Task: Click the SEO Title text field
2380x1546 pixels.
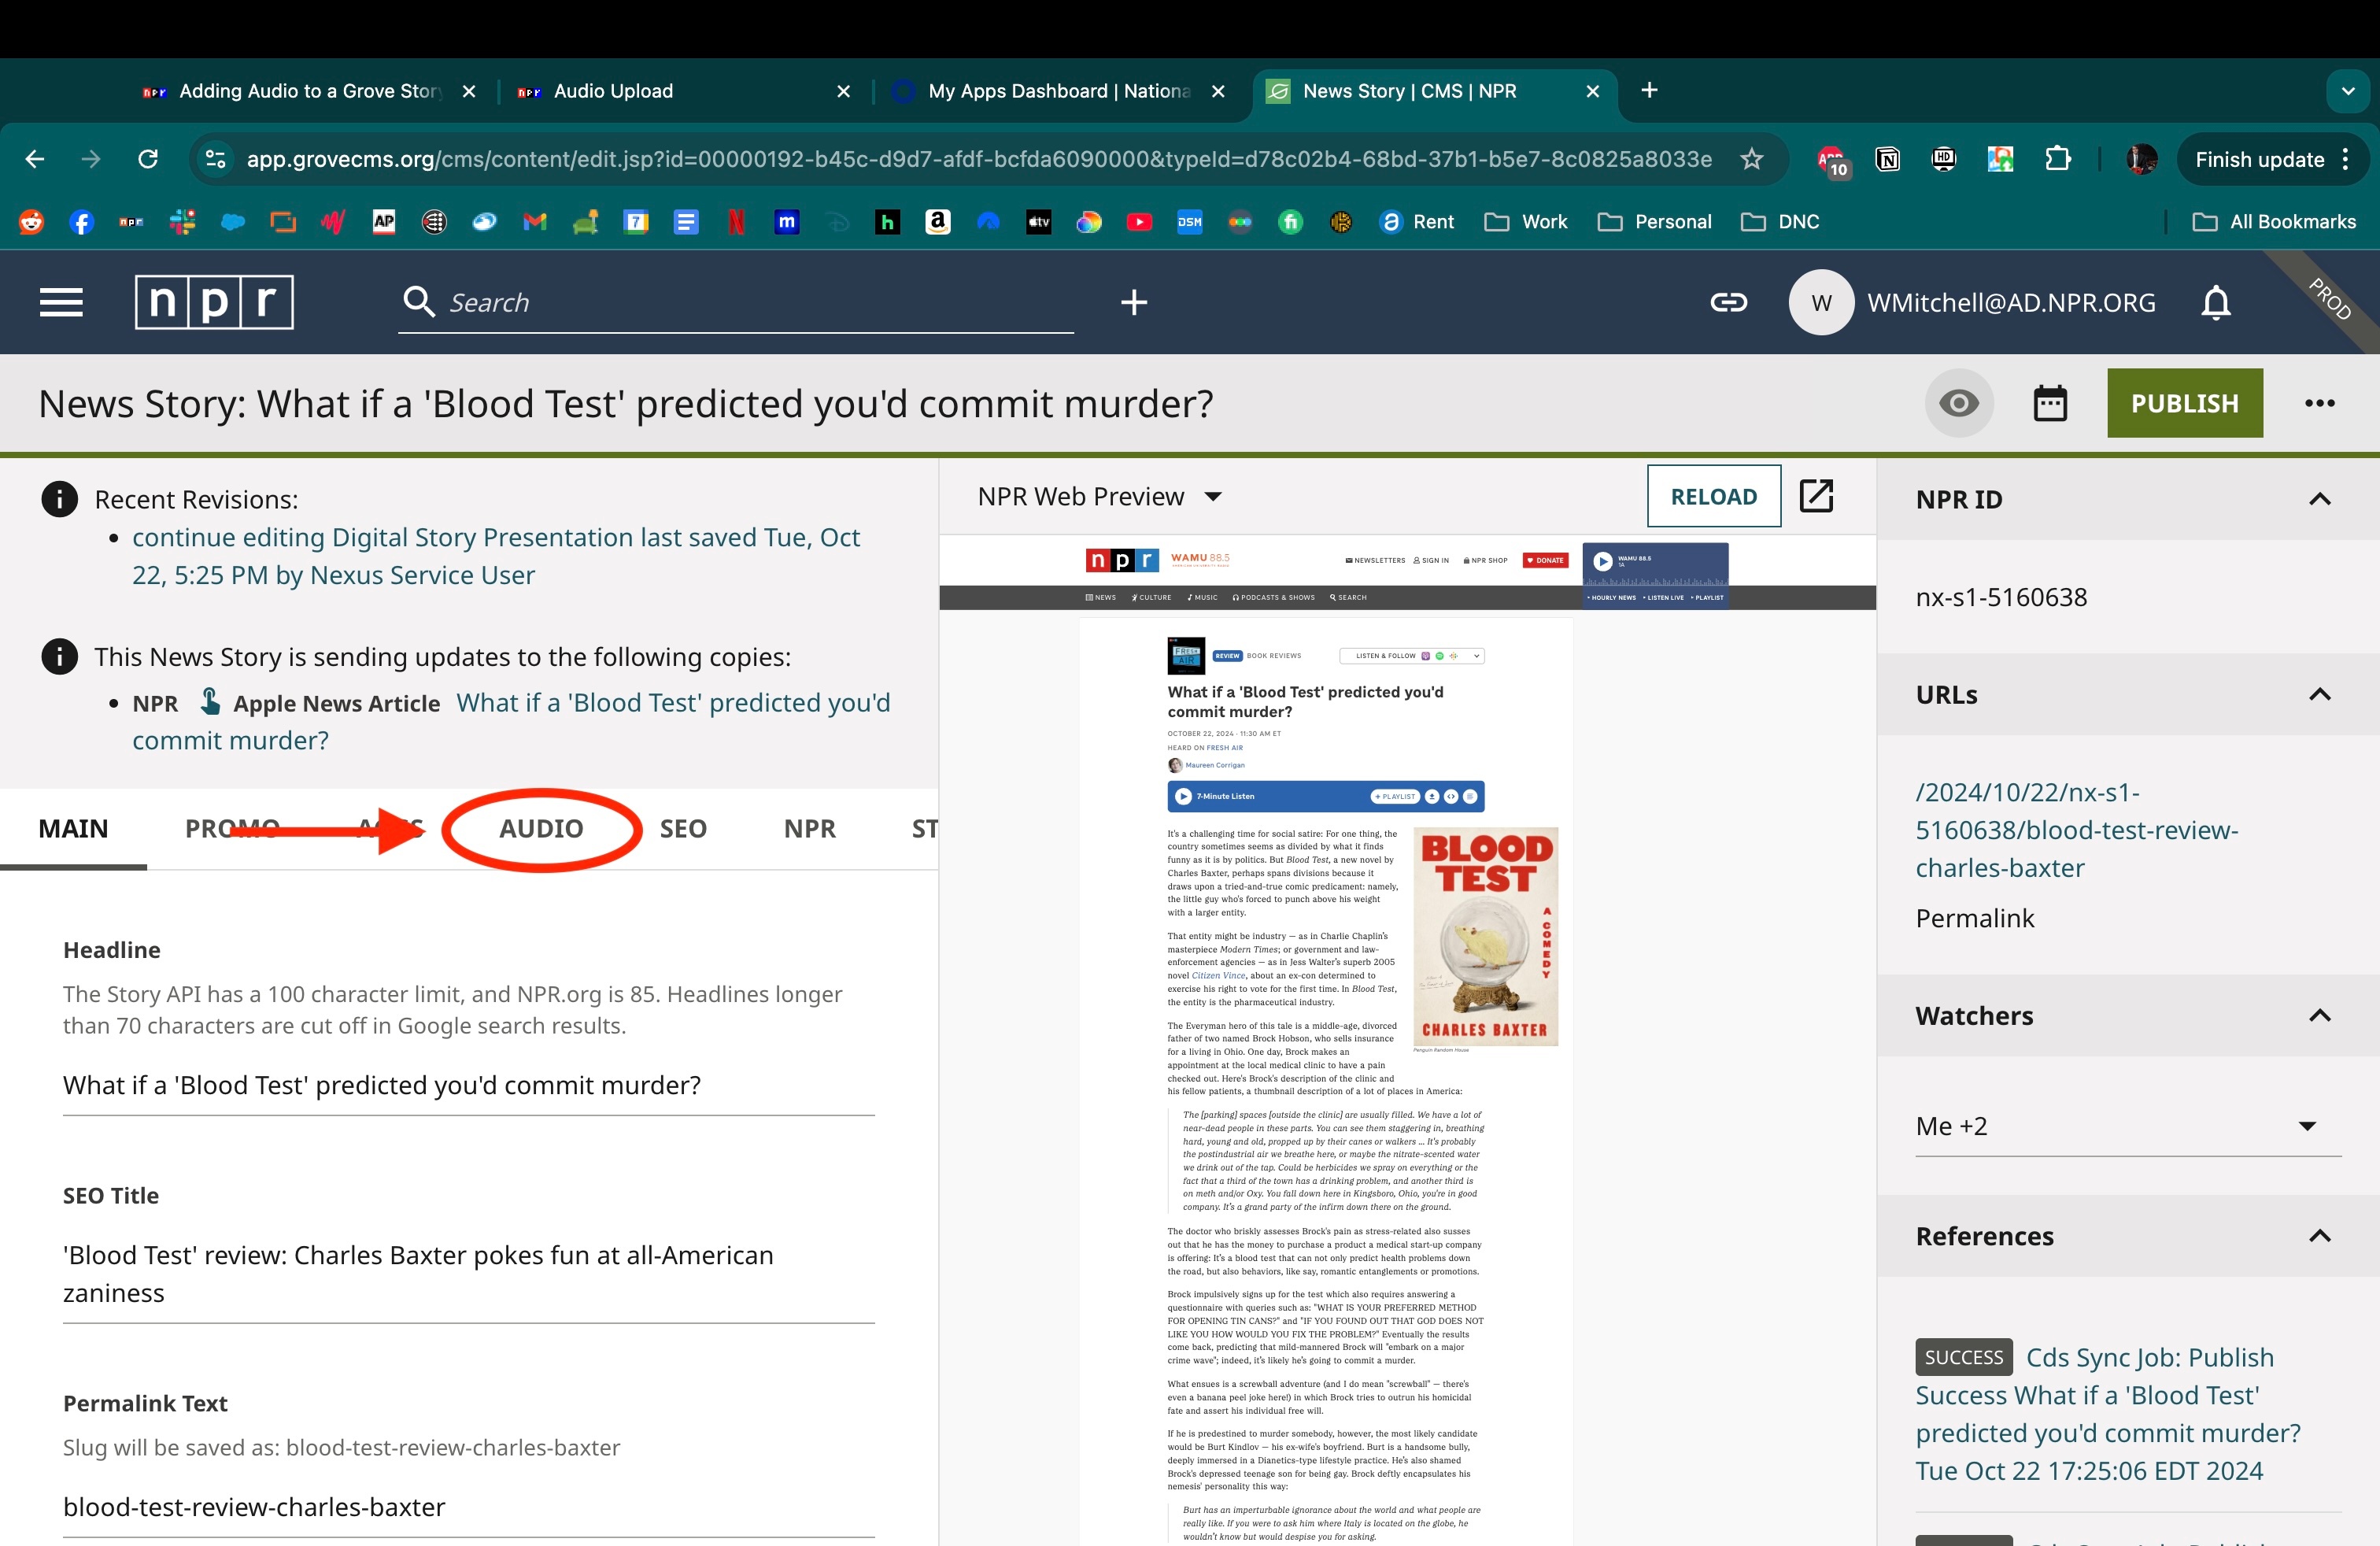Action: [x=469, y=1273]
